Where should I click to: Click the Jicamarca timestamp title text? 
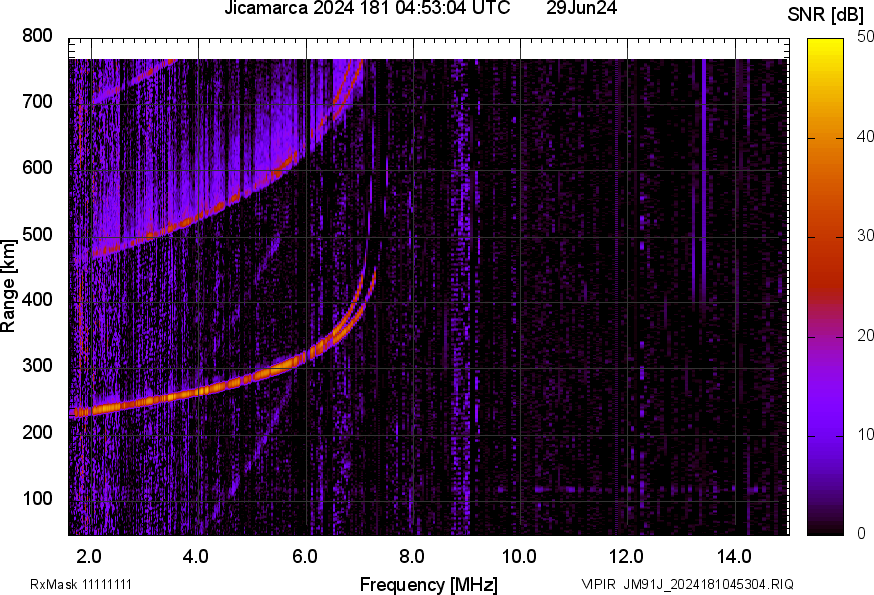pyautogui.click(x=373, y=8)
